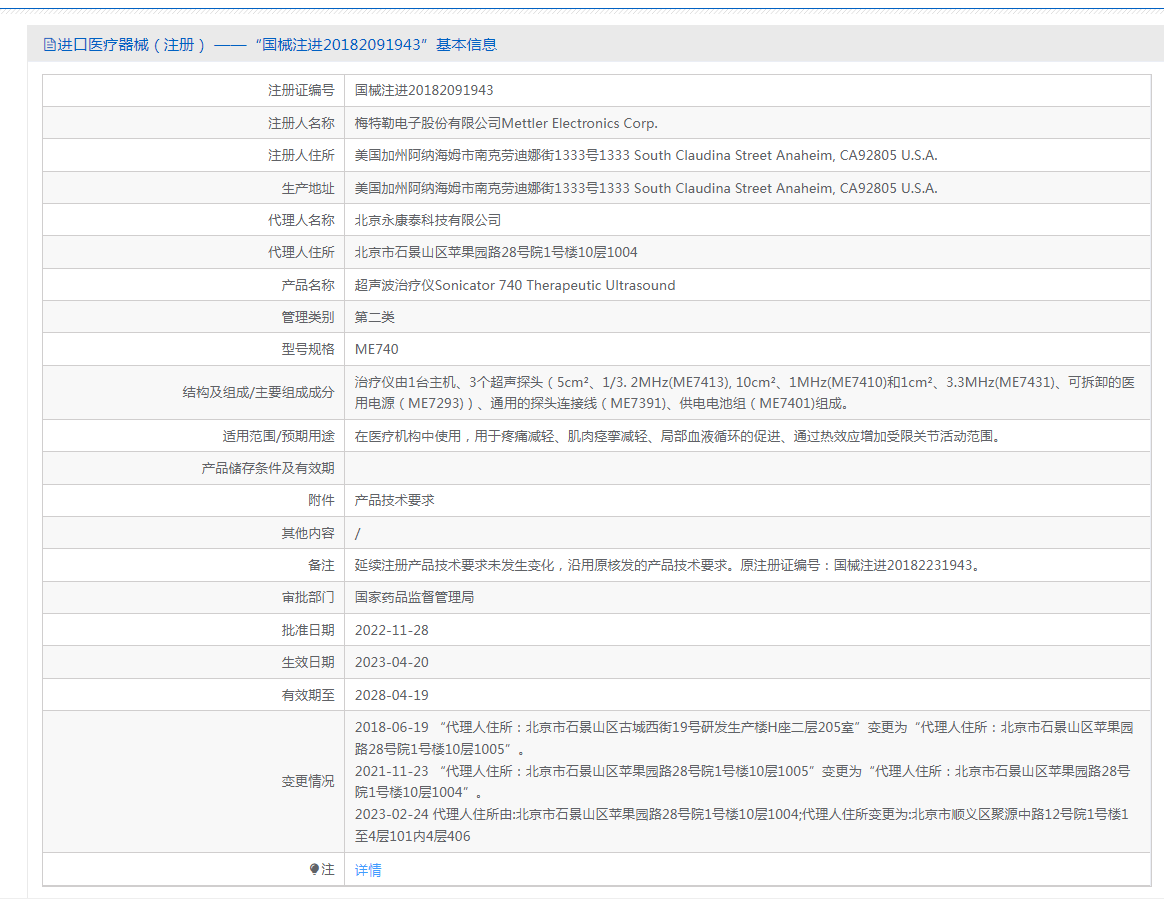
Task: Click the label 批准日期
Action: [x=308, y=630]
